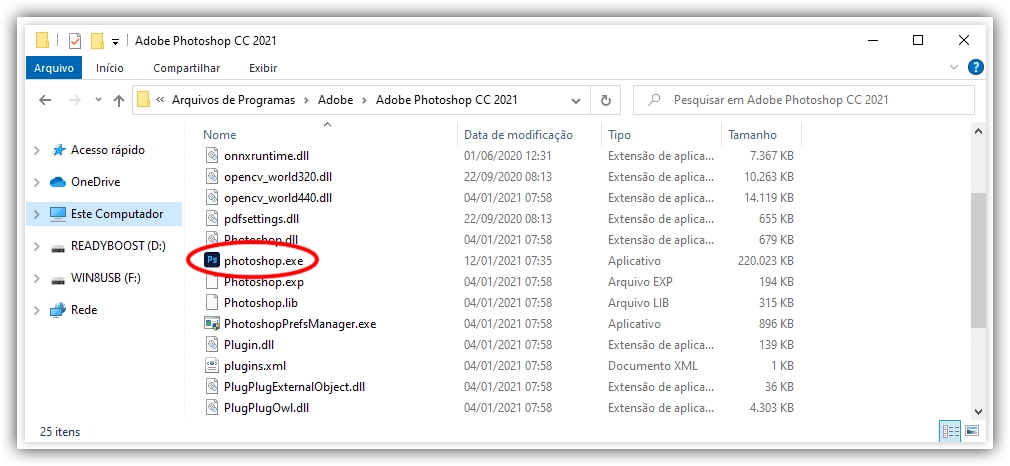Select onnxruntime.dll file name
This screenshot has width=1010, height=466.
267,155
